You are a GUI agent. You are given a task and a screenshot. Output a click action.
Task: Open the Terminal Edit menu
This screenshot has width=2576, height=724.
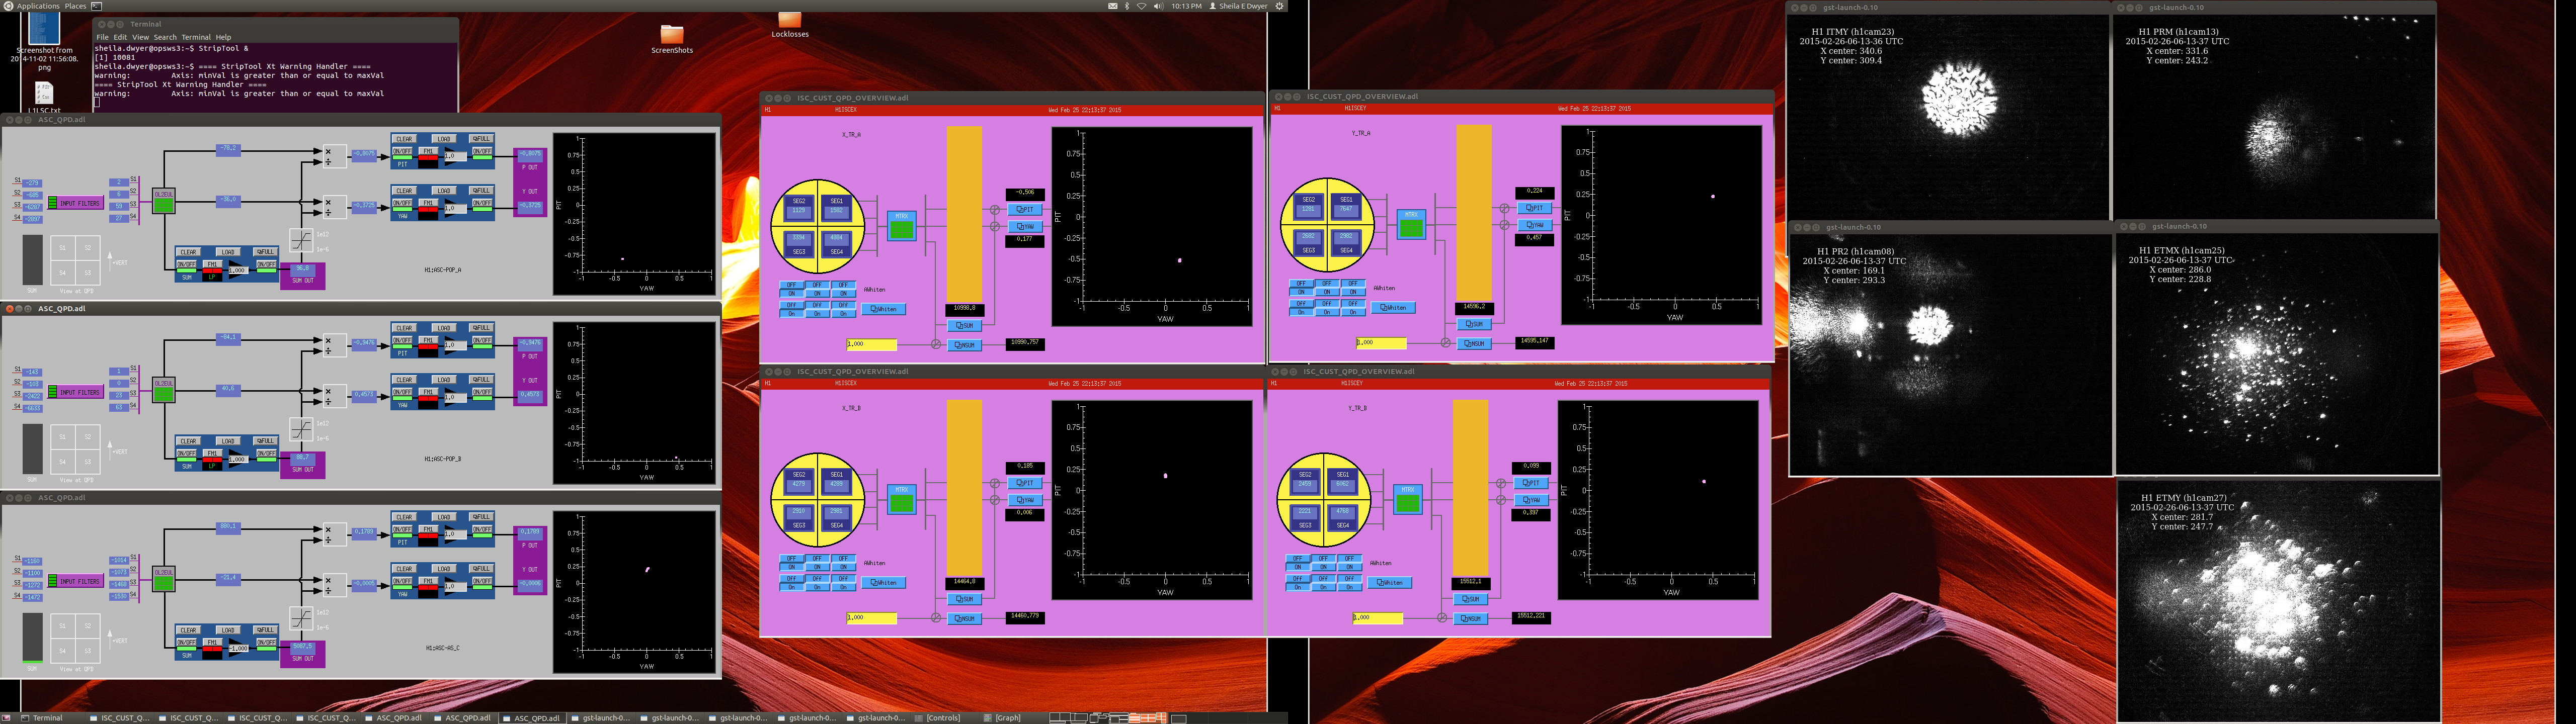[120, 37]
